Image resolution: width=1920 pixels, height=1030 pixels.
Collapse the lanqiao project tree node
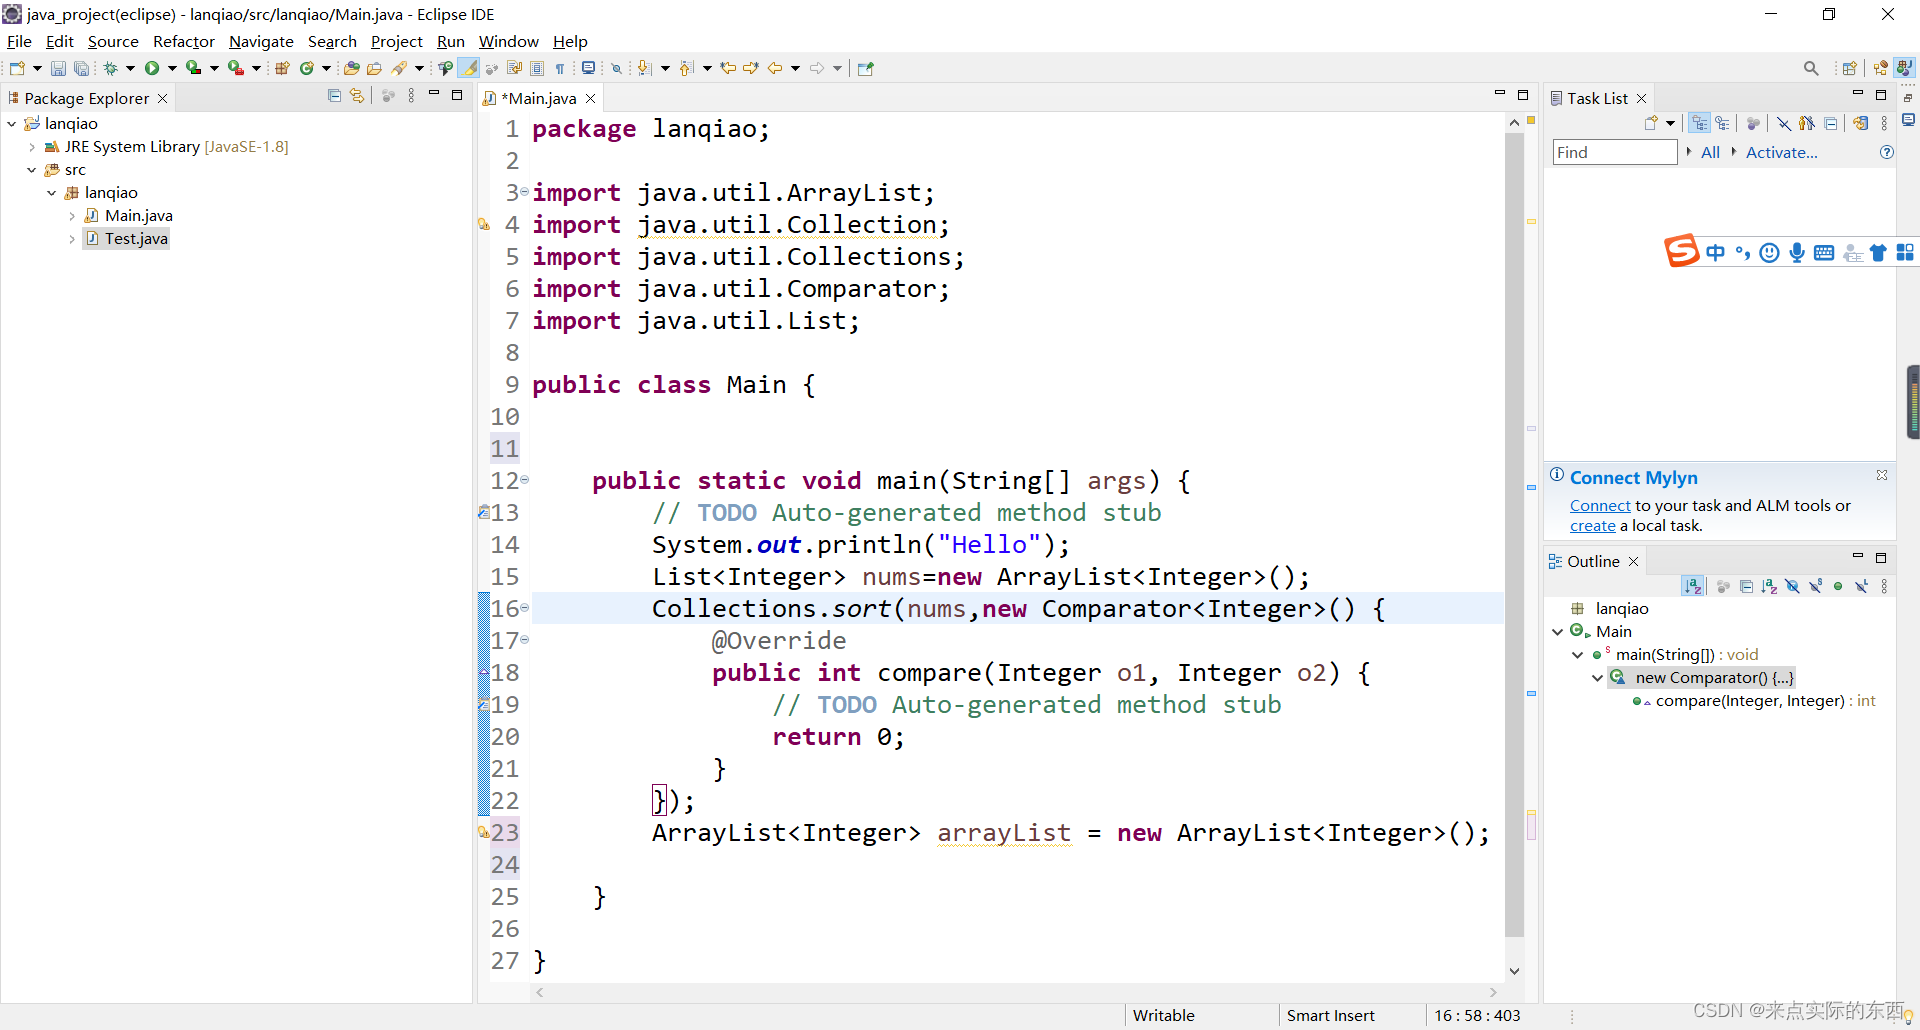click(x=11, y=123)
